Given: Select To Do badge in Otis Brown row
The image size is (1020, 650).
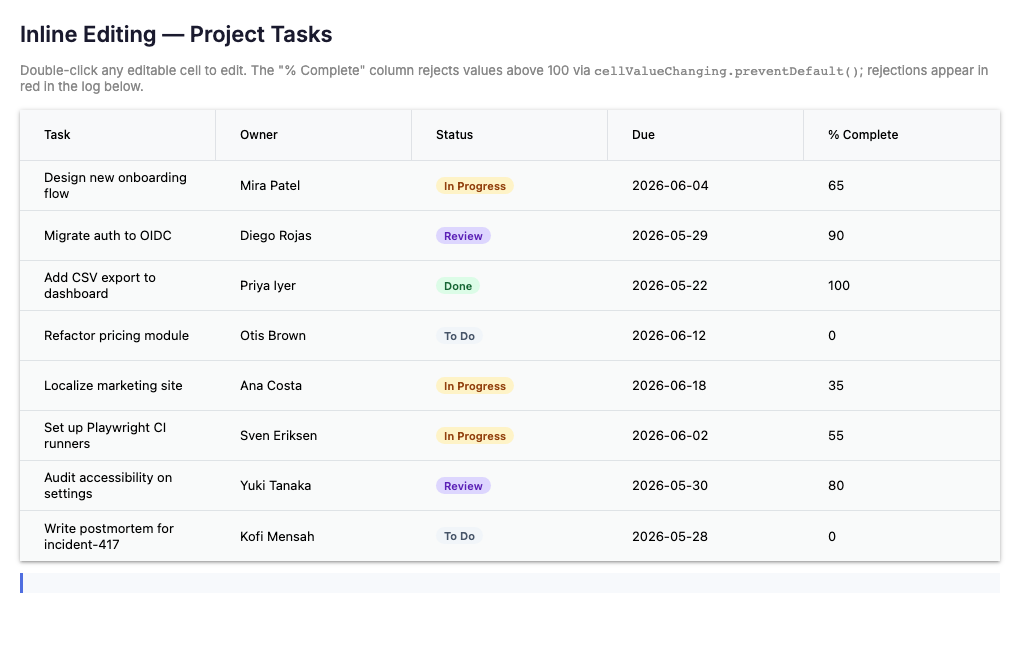Looking at the screenshot, I should pos(459,336).
